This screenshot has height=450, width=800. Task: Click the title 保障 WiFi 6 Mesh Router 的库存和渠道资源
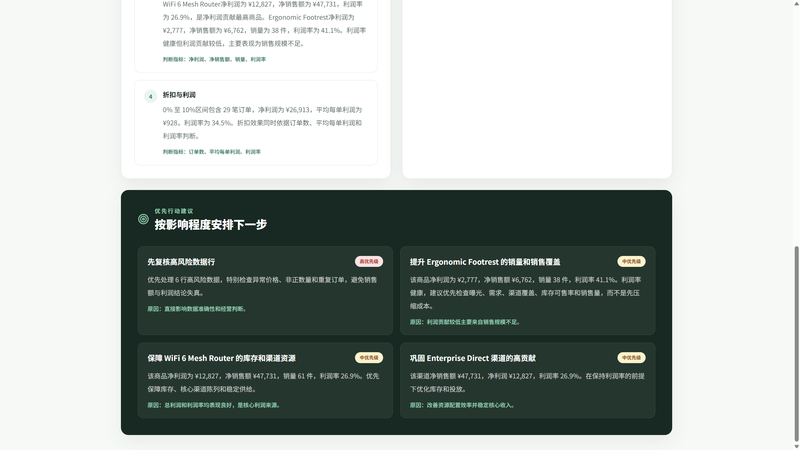pos(221,358)
